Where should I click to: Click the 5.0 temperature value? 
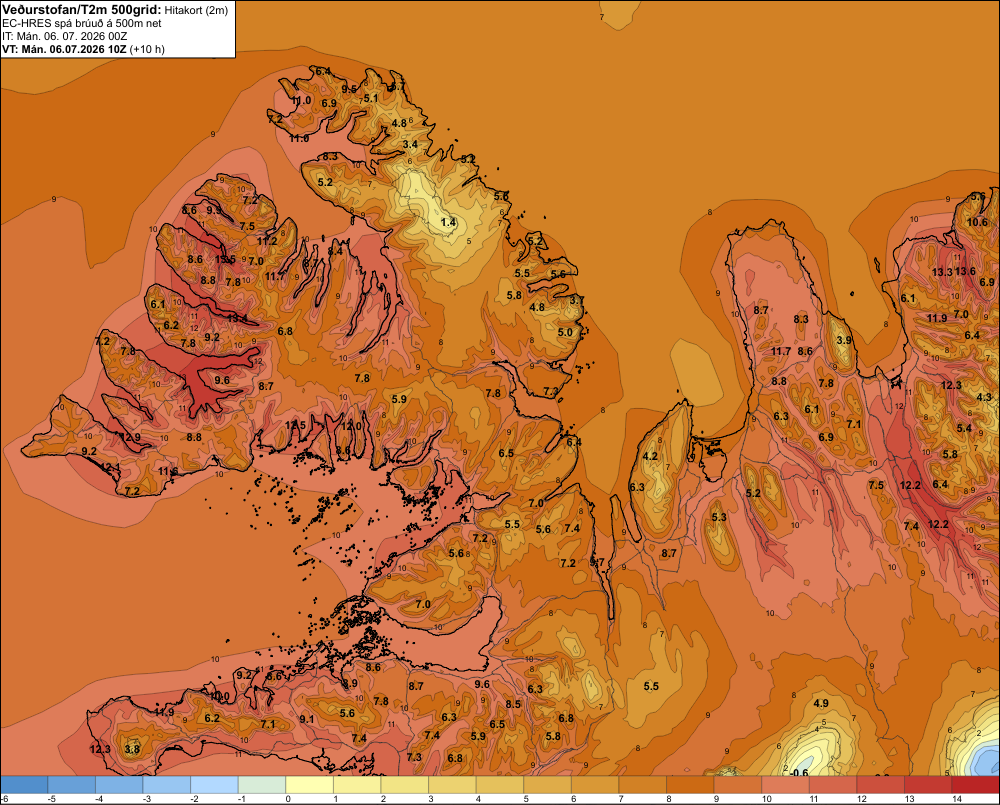565,332
